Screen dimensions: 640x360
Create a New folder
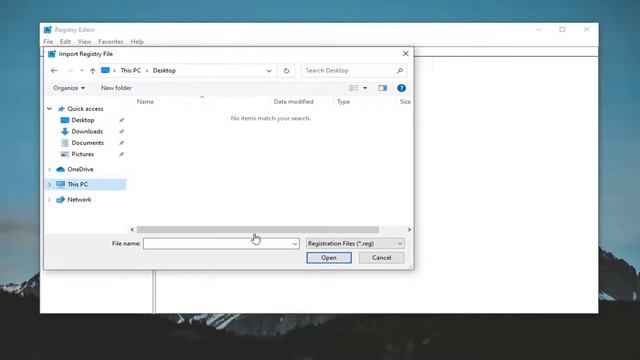[116, 88]
